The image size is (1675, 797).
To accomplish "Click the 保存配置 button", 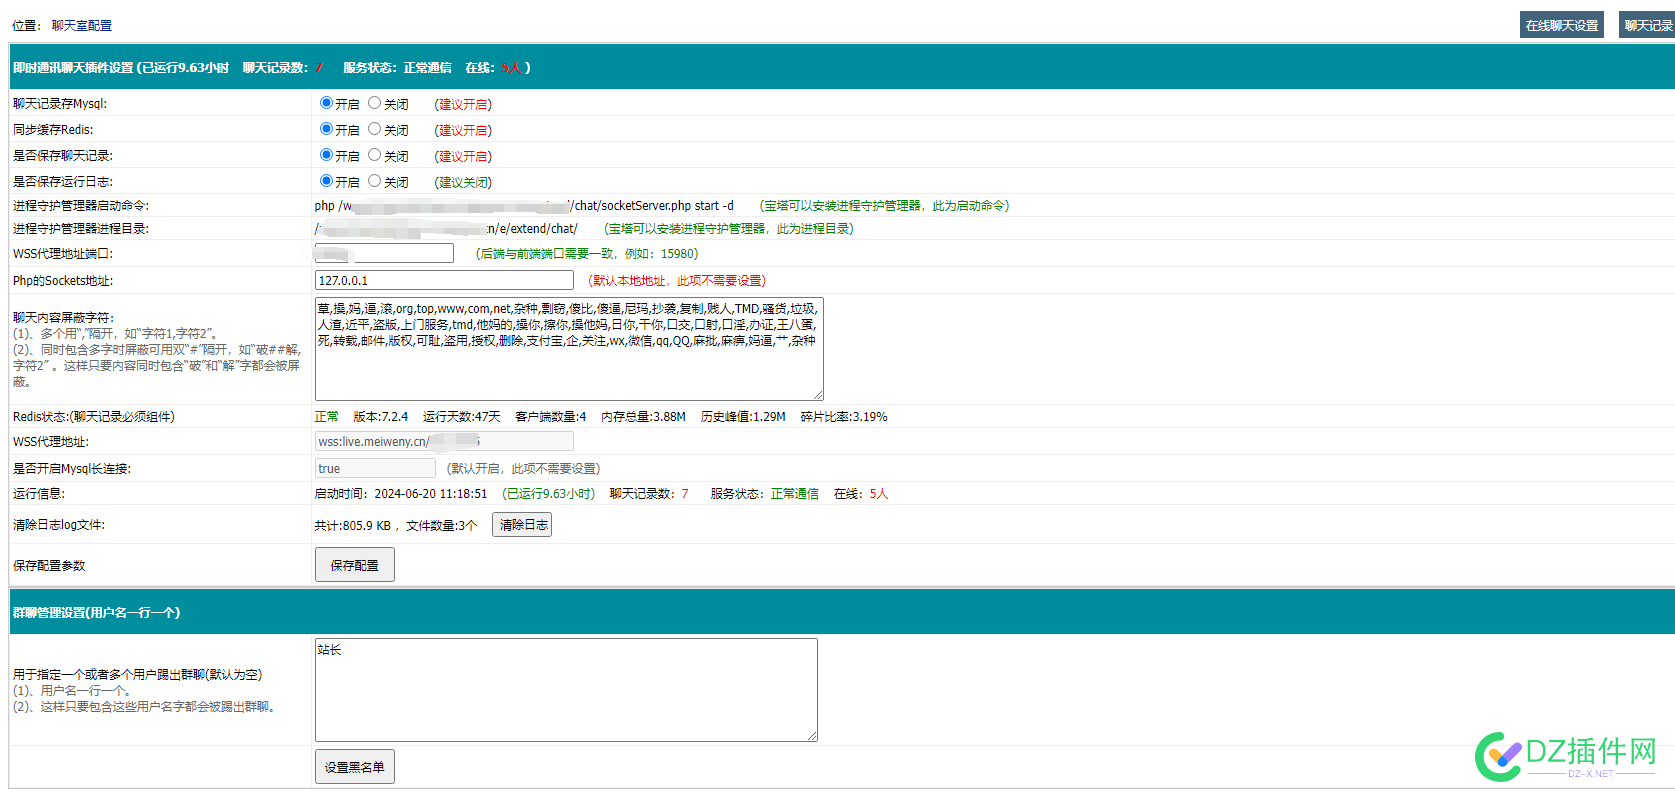I will [x=355, y=565].
